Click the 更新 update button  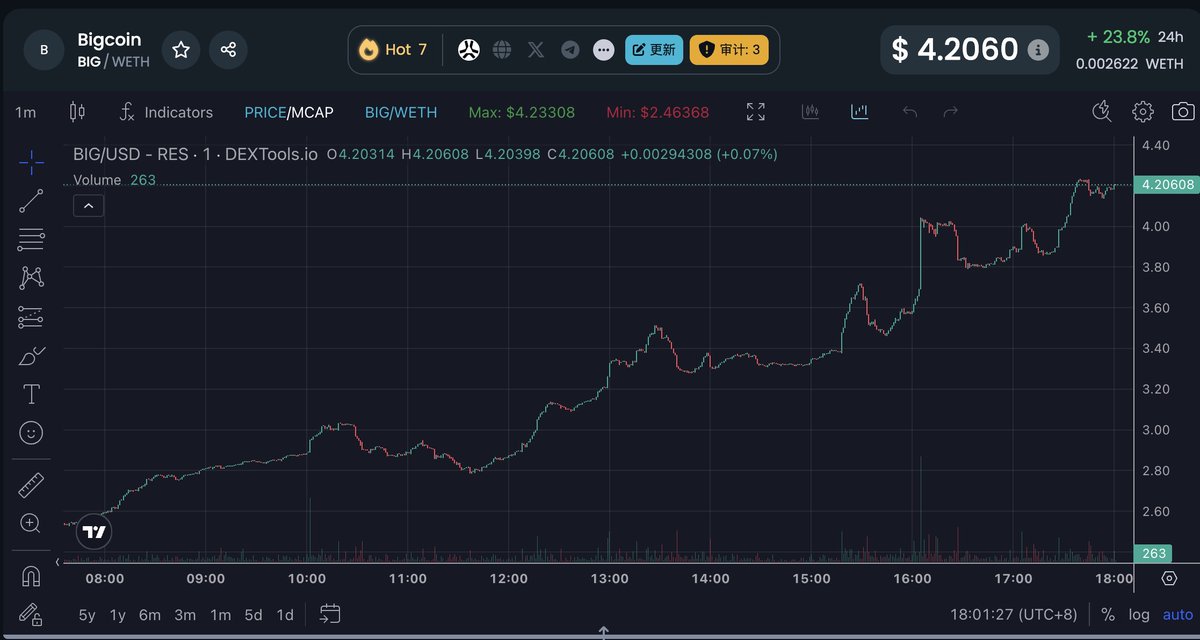(x=654, y=49)
